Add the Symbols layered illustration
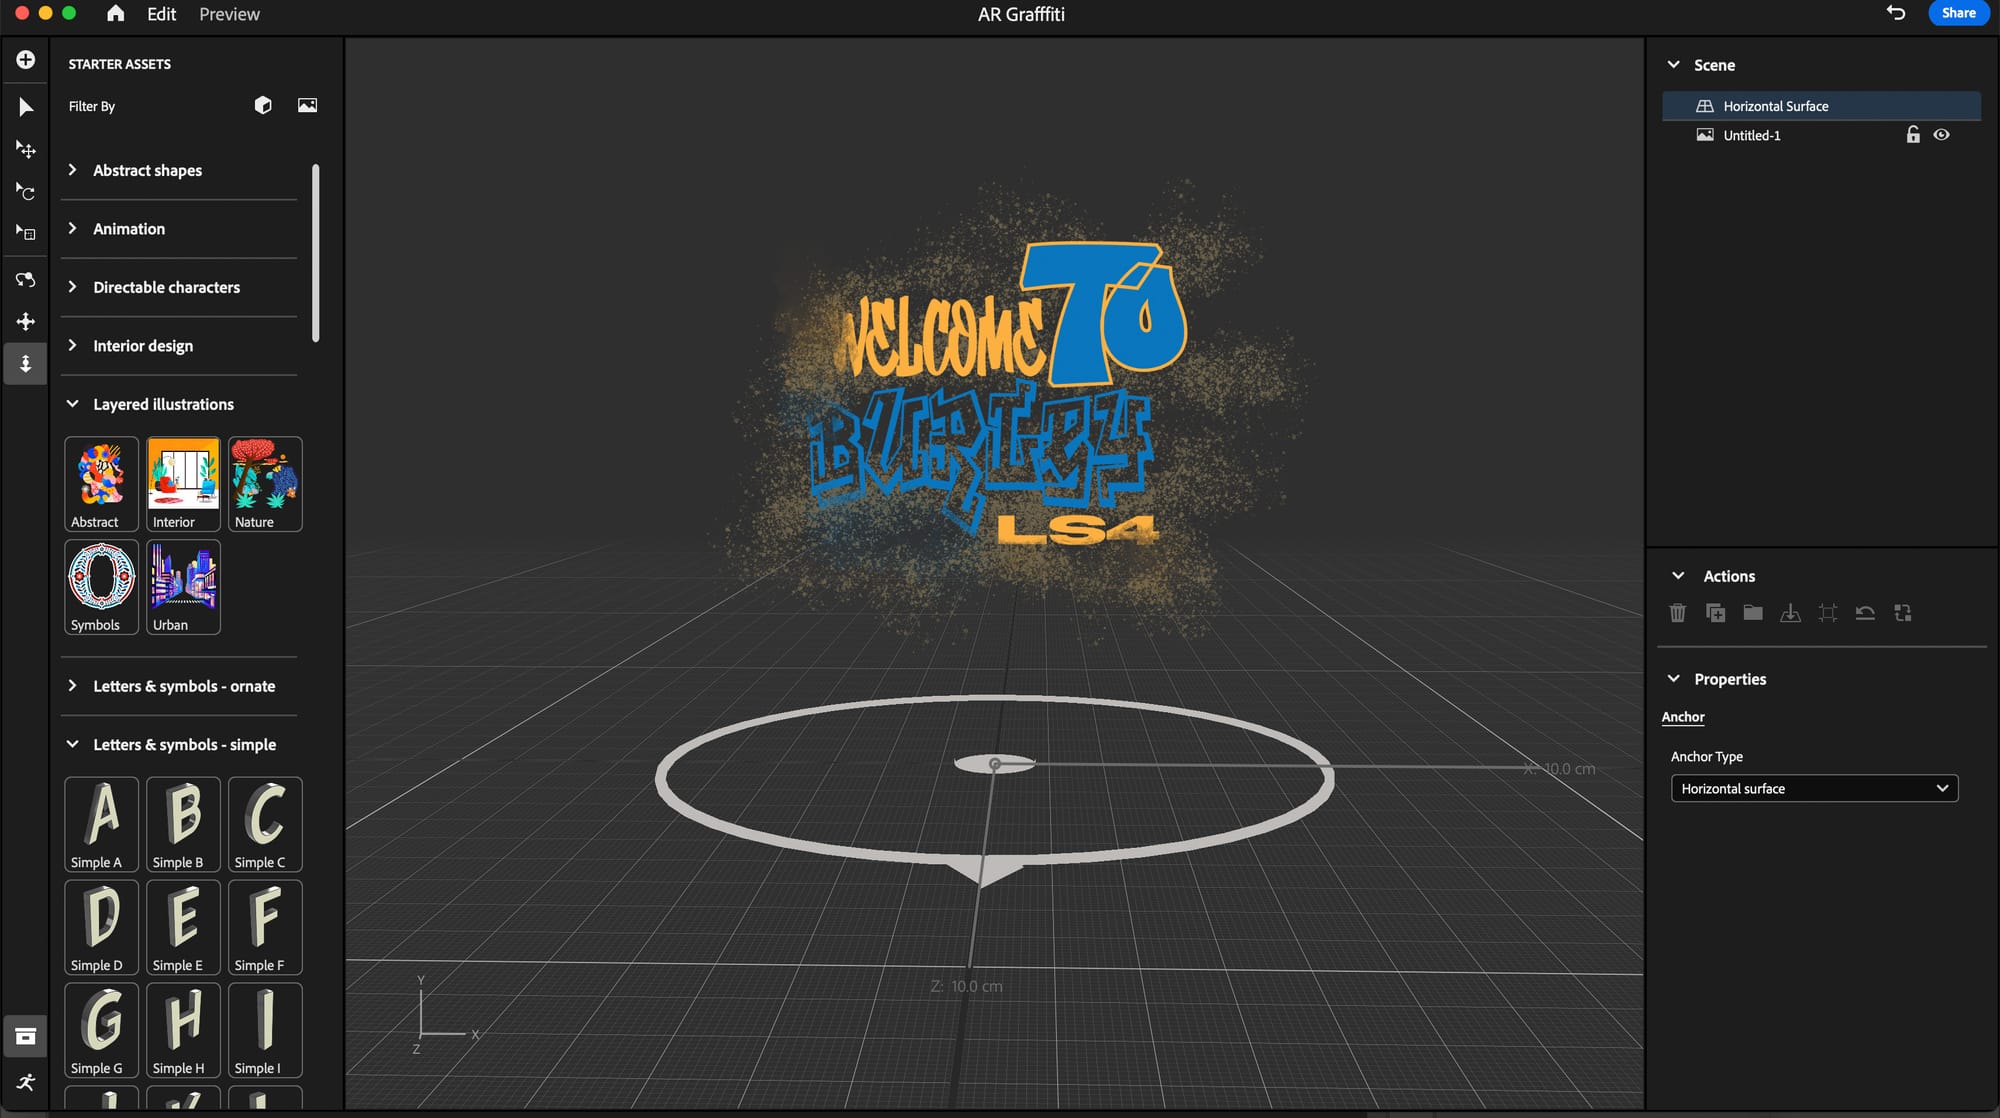2000x1118 pixels. point(101,587)
